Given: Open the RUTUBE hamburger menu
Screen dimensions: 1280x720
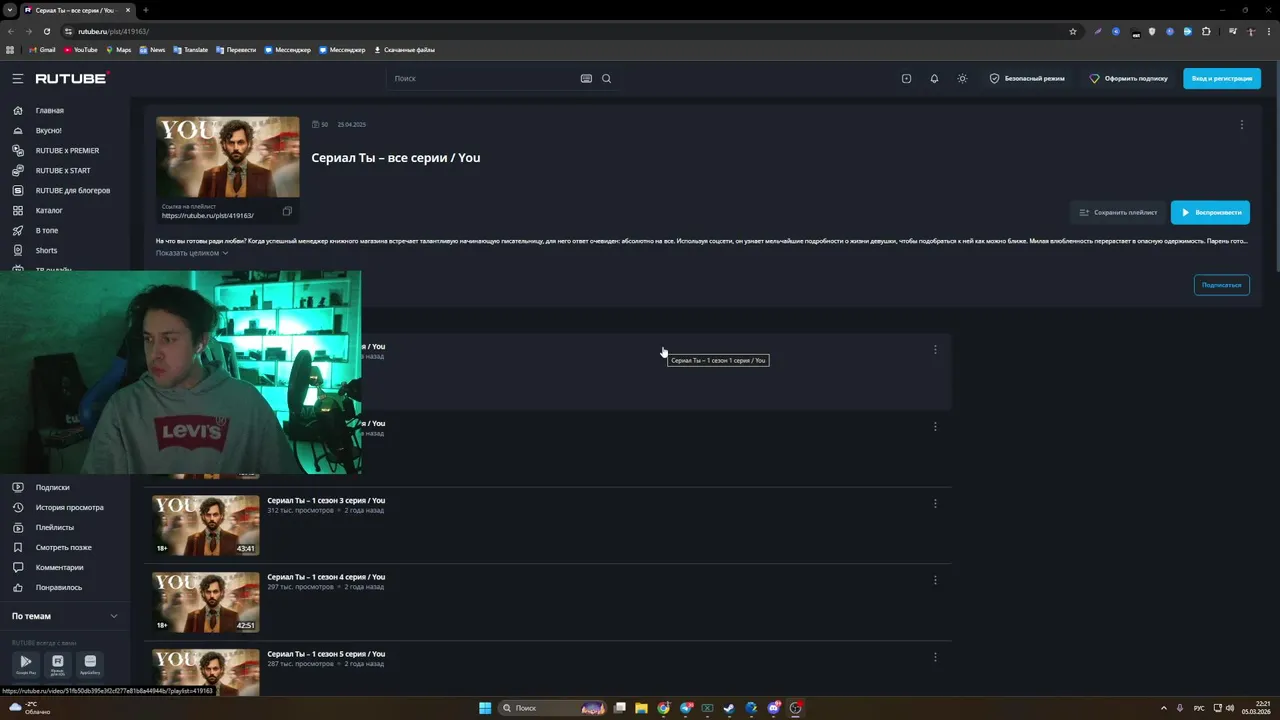Looking at the screenshot, I should 17,78.
